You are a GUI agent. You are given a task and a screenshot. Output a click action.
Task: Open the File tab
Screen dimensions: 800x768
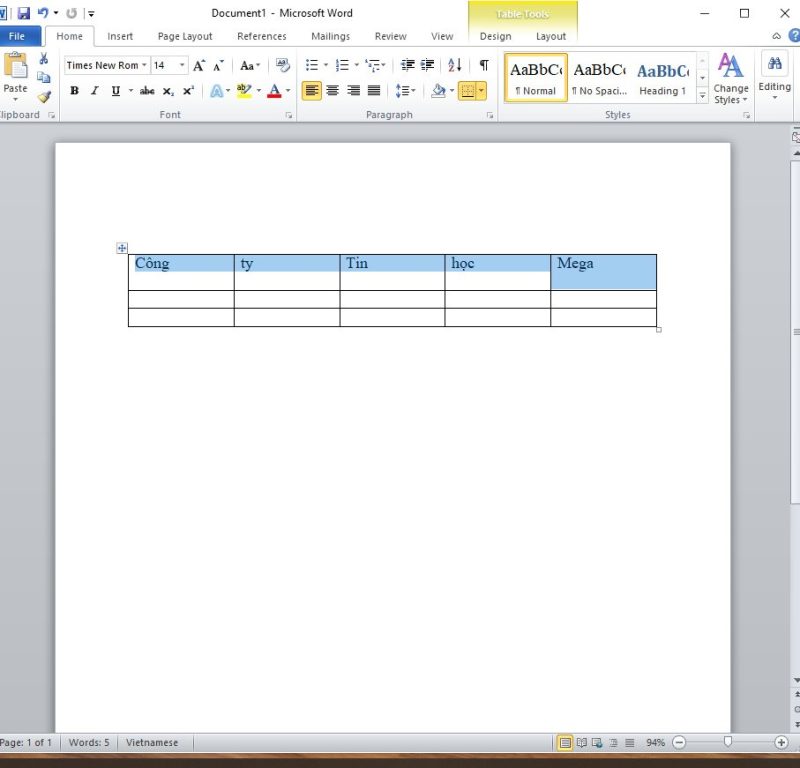[17, 36]
